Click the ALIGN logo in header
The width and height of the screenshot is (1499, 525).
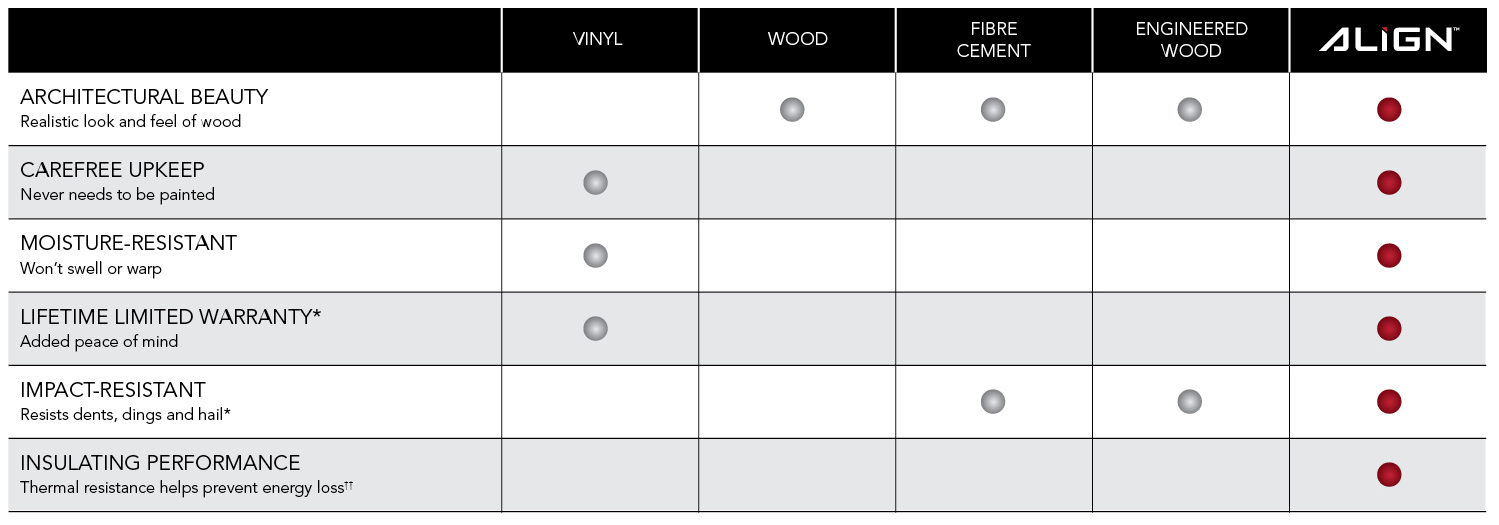point(1388,40)
